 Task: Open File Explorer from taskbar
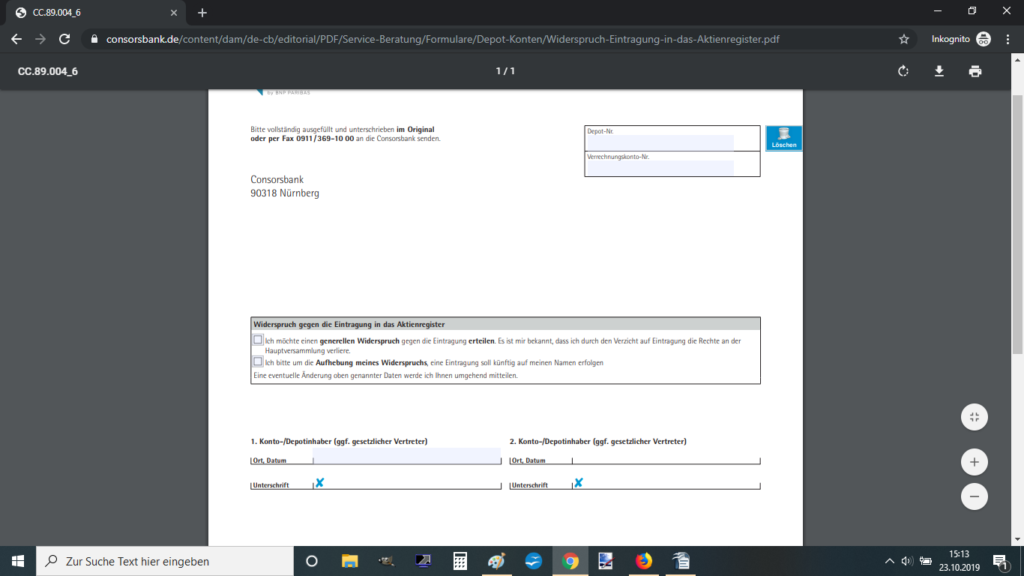pyautogui.click(x=349, y=561)
